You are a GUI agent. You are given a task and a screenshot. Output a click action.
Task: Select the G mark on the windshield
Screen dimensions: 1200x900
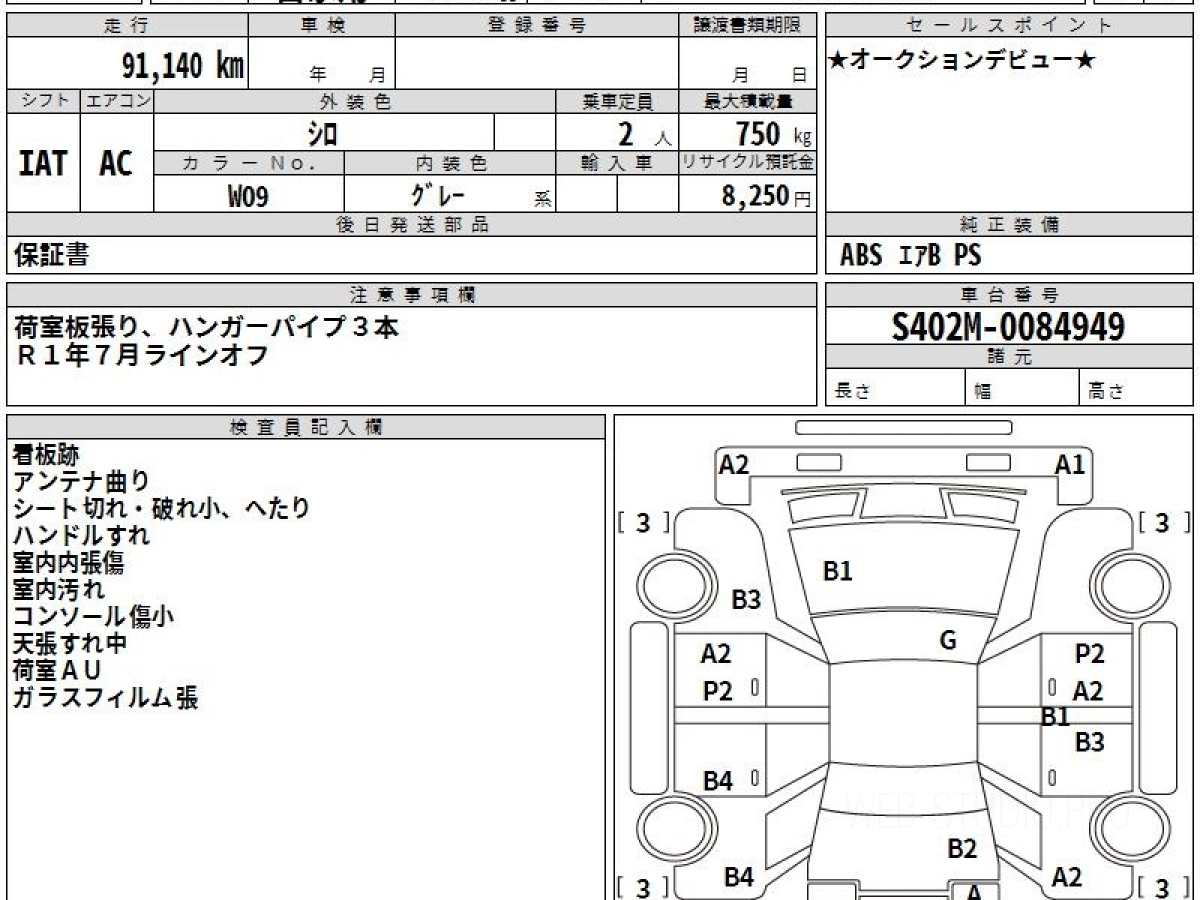pyautogui.click(x=948, y=641)
